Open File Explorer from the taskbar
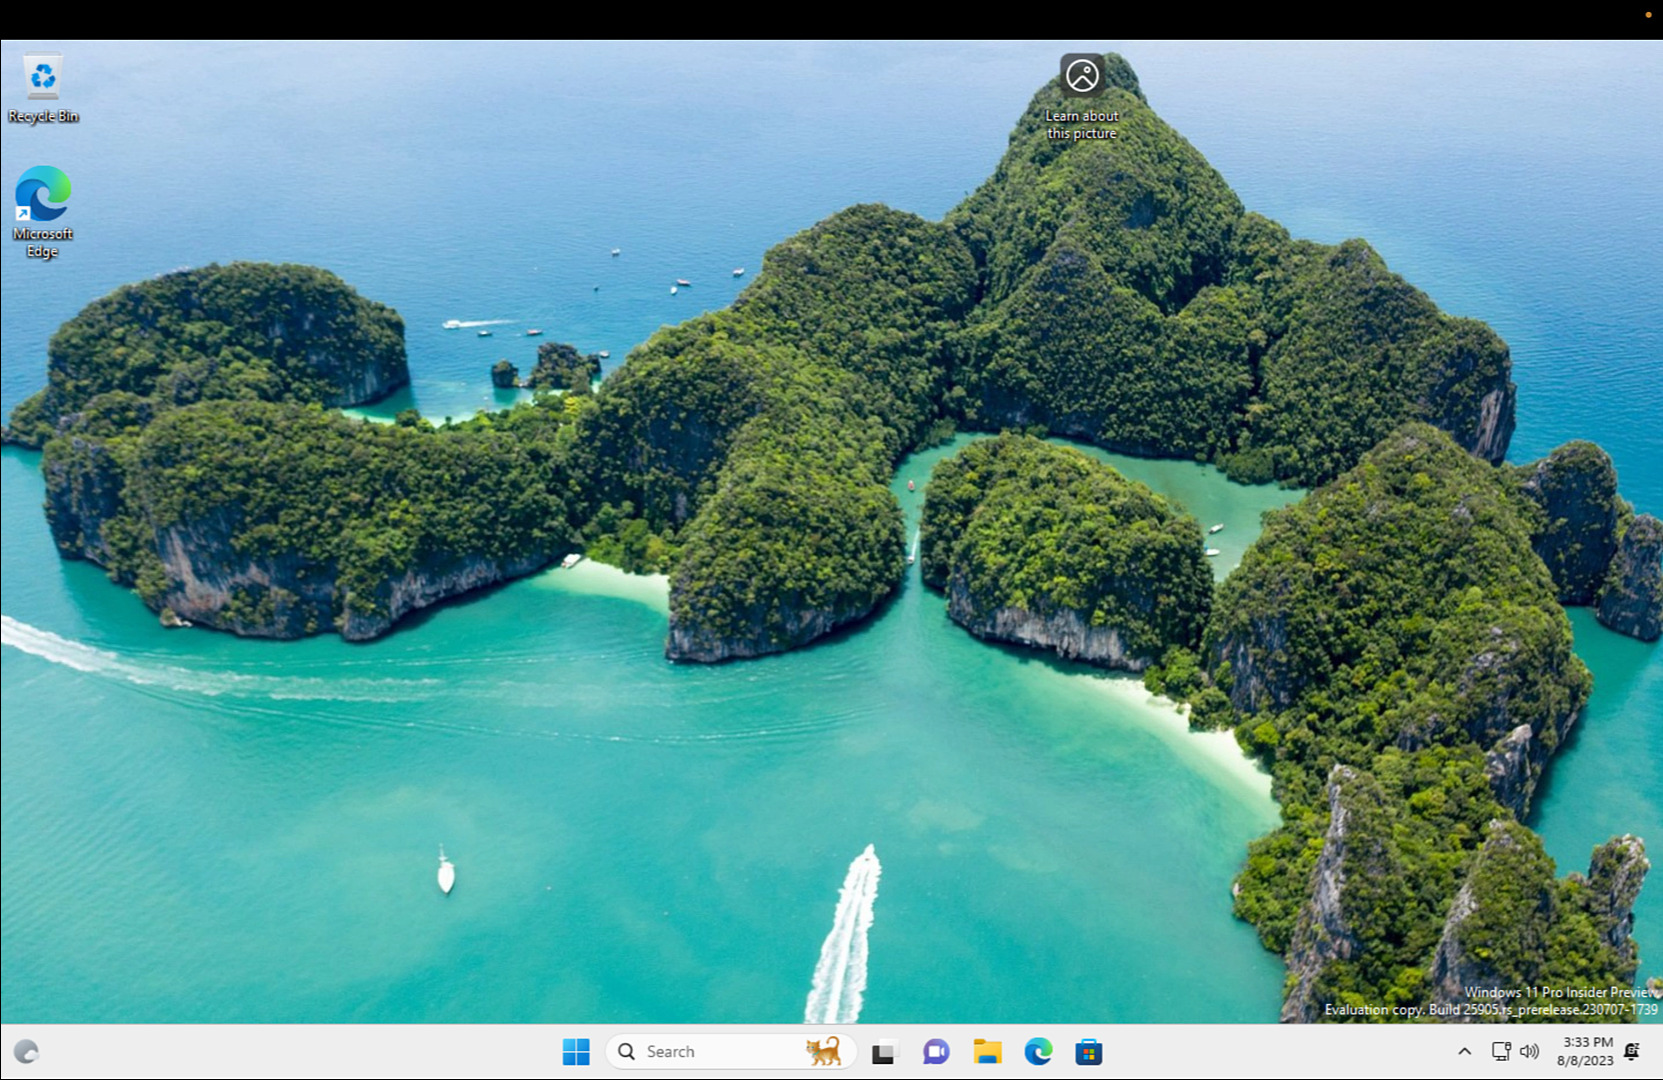This screenshot has height=1080, width=1663. coord(987,1052)
